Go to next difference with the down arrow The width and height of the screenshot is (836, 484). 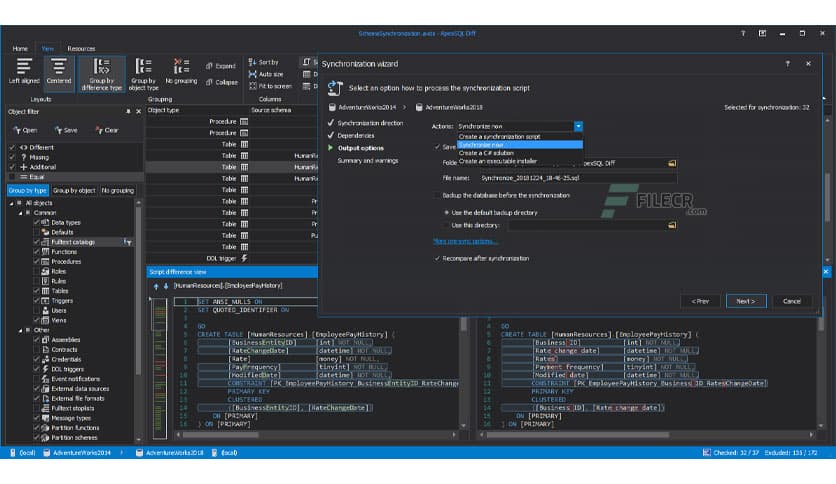point(166,286)
